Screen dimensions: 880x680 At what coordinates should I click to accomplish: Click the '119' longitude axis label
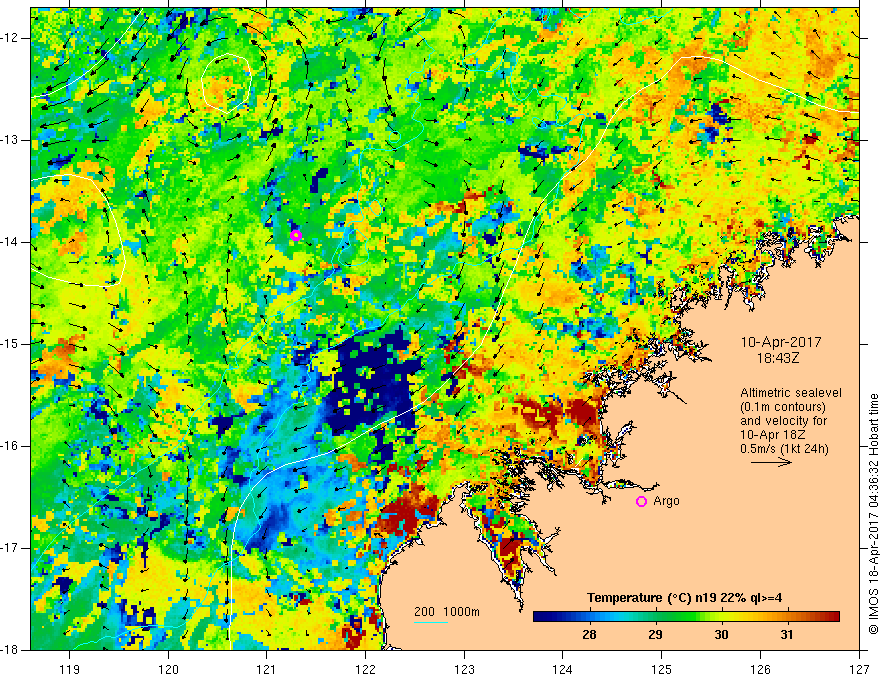click(70, 669)
